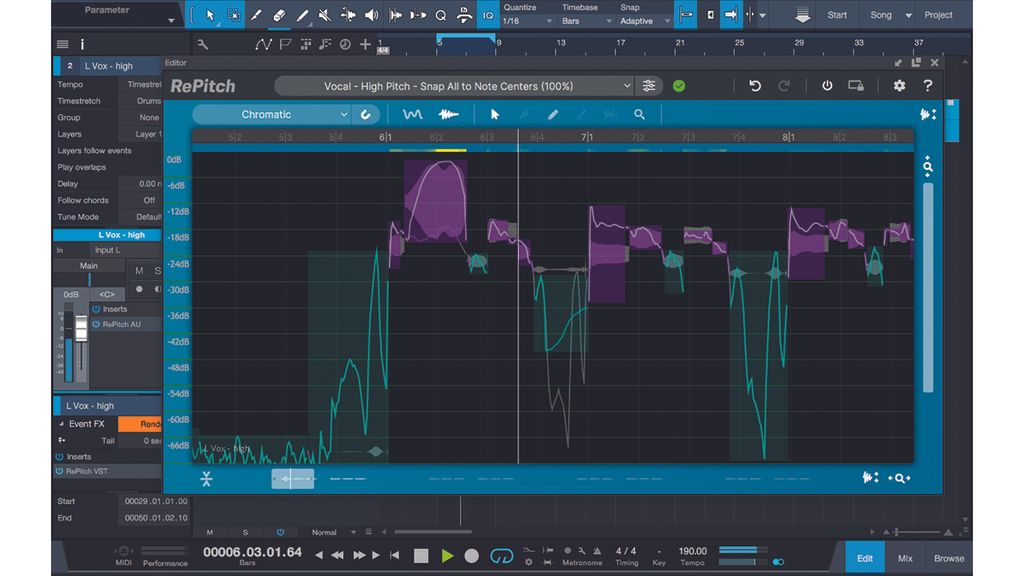
Task: Select the arrow tool in the Studio One toolbar
Action: [211, 15]
